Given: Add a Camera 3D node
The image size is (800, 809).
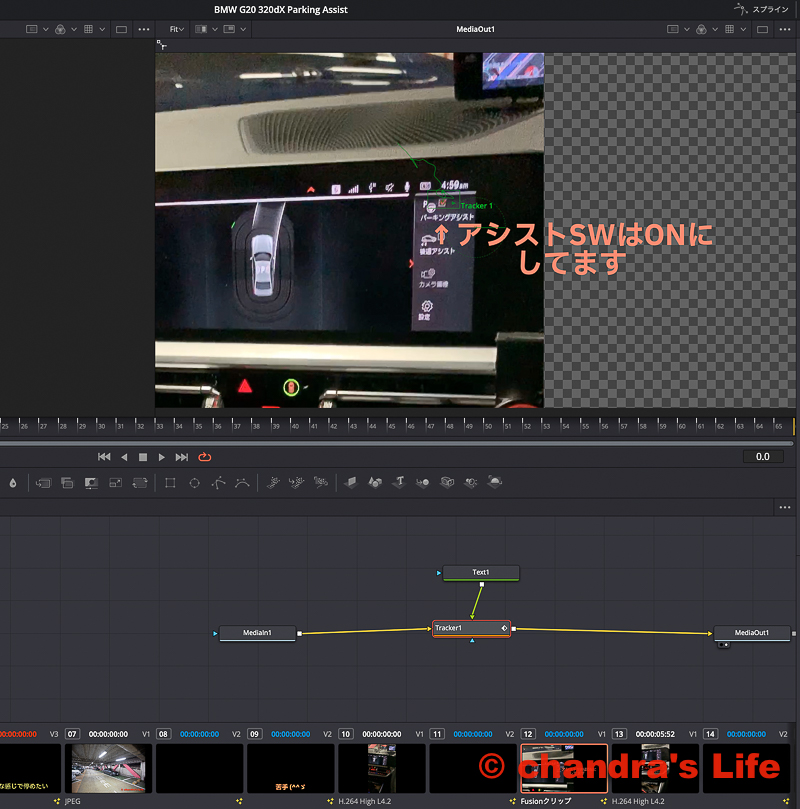Looking at the screenshot, I should 447,482.
